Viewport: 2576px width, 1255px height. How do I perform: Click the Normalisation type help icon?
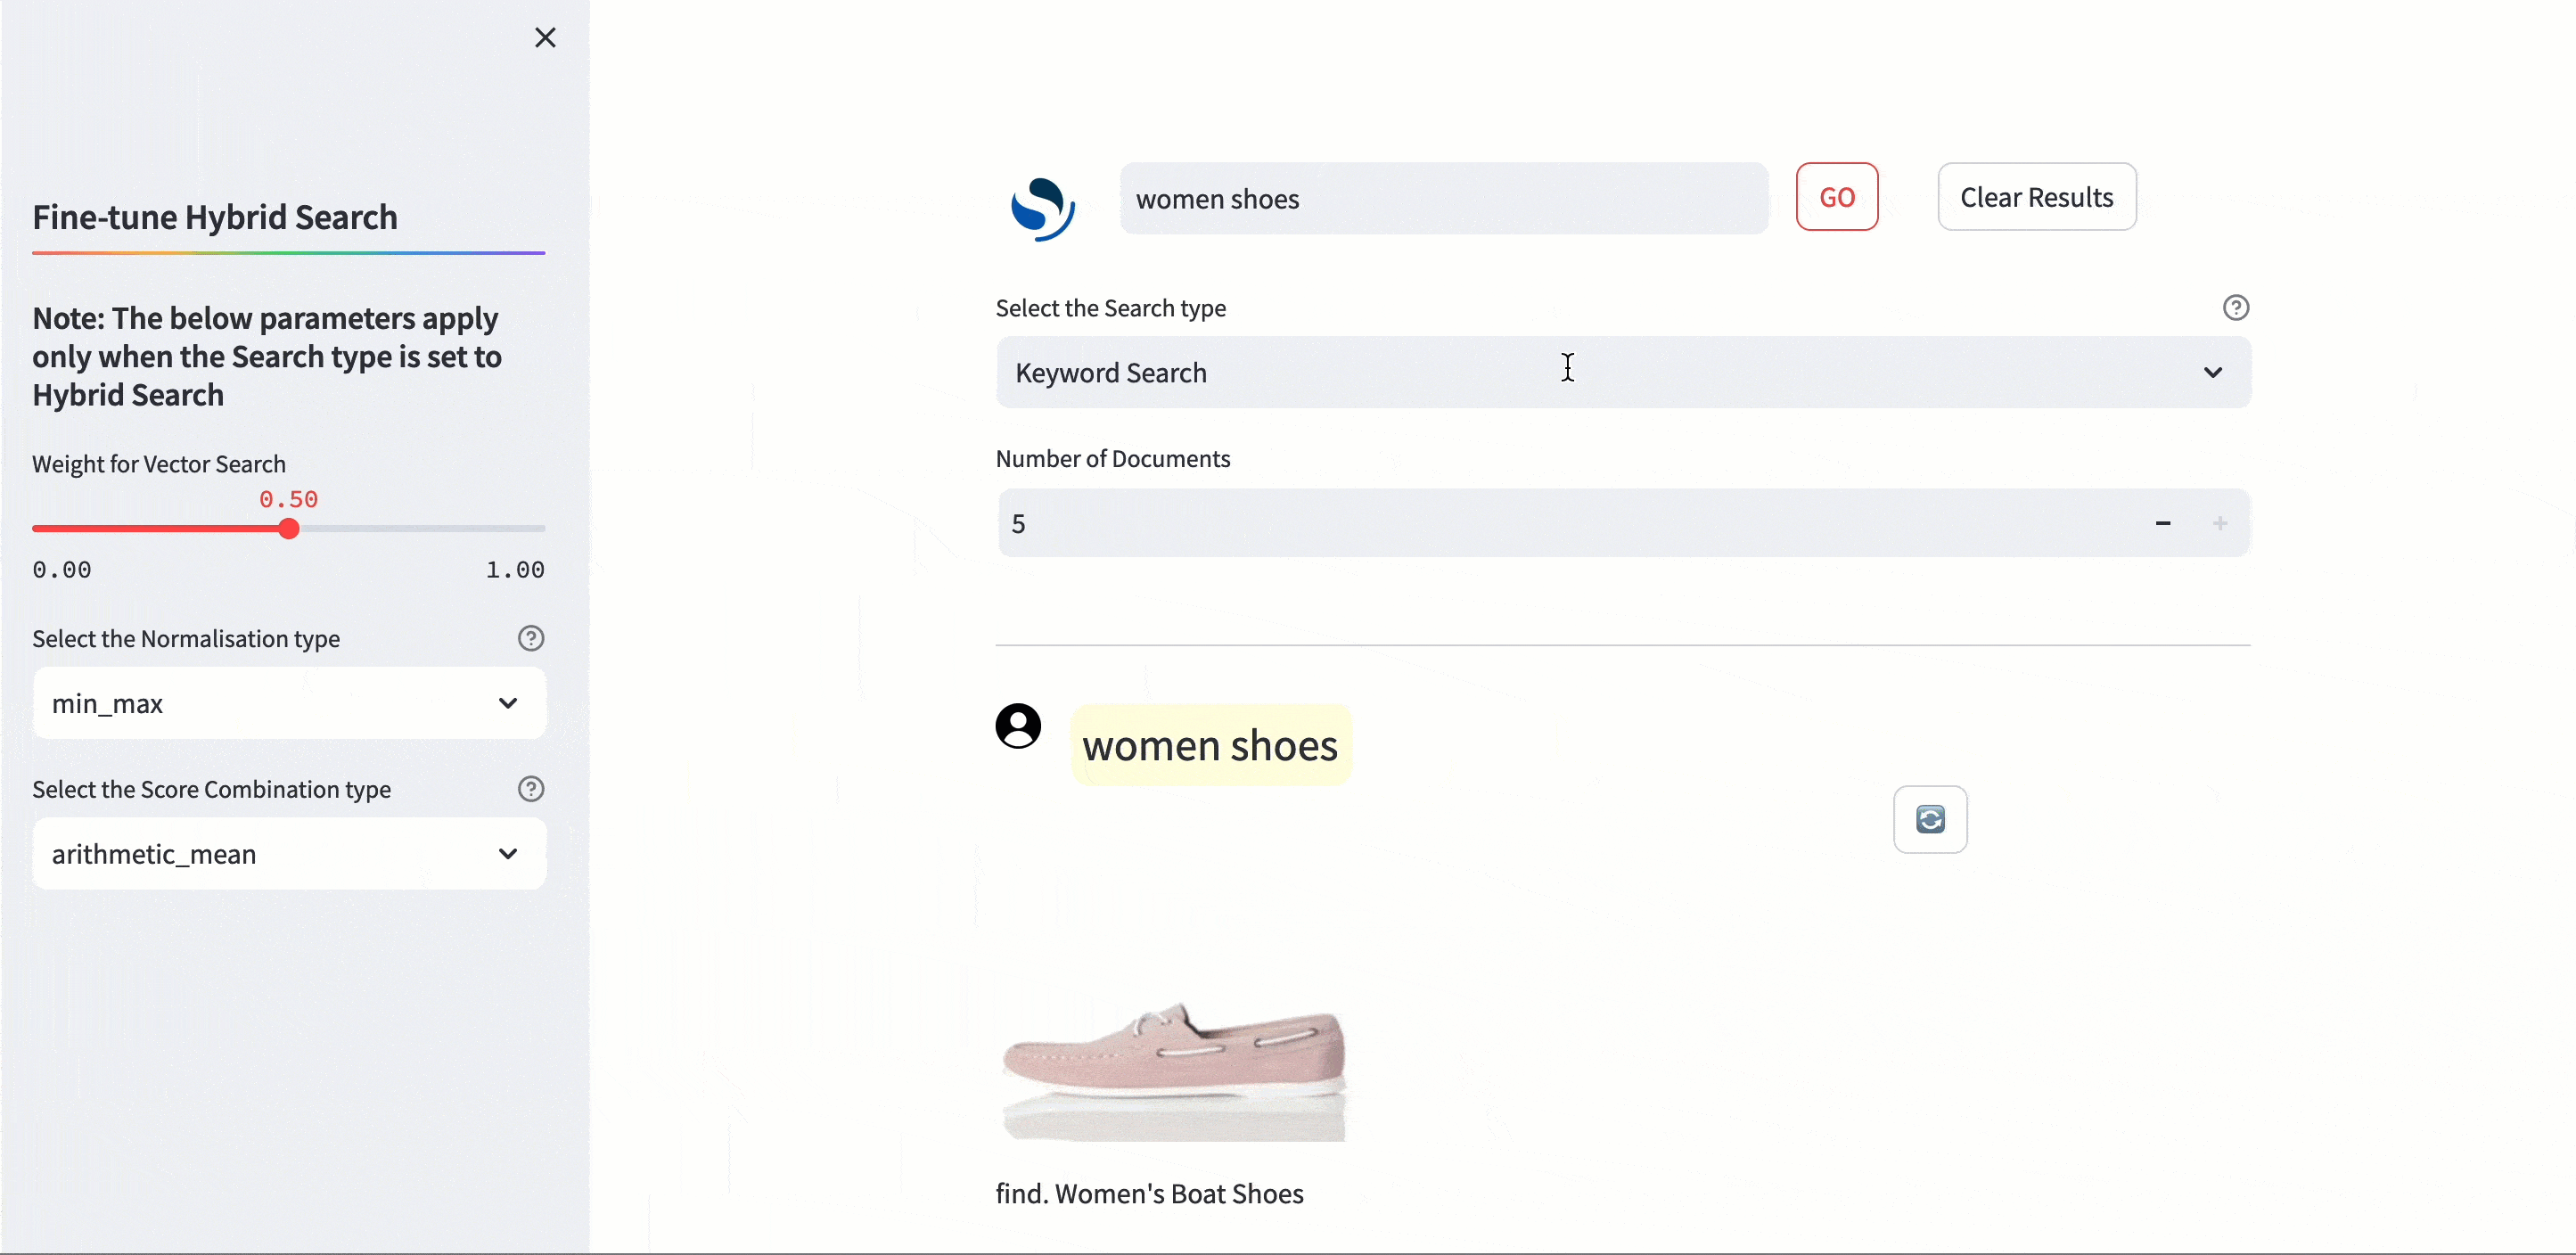pyautogui.click(x=531, y=638)
